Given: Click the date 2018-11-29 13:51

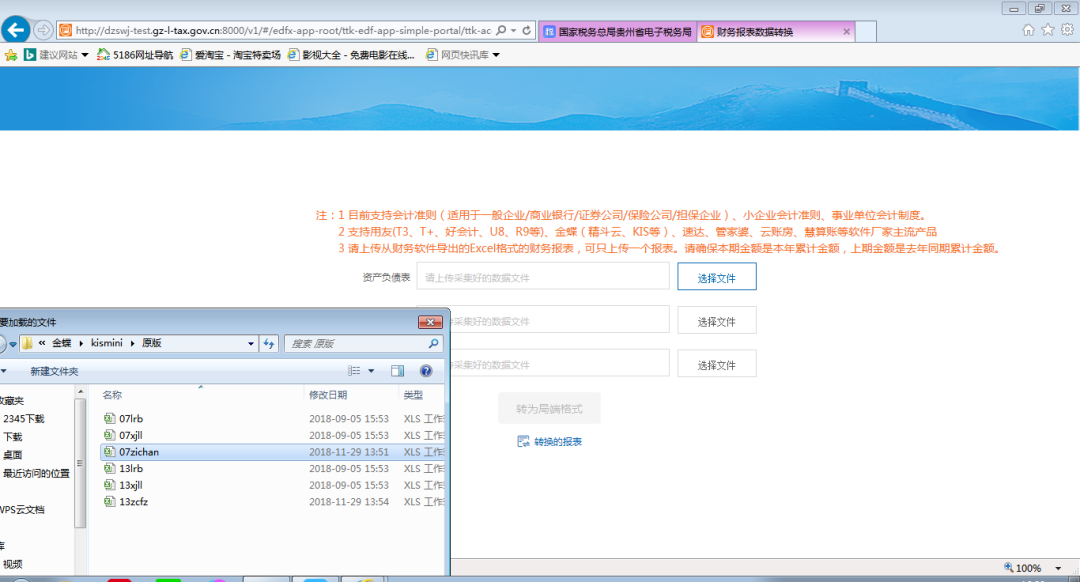Looking at the screenshot, I should point(349,452).
